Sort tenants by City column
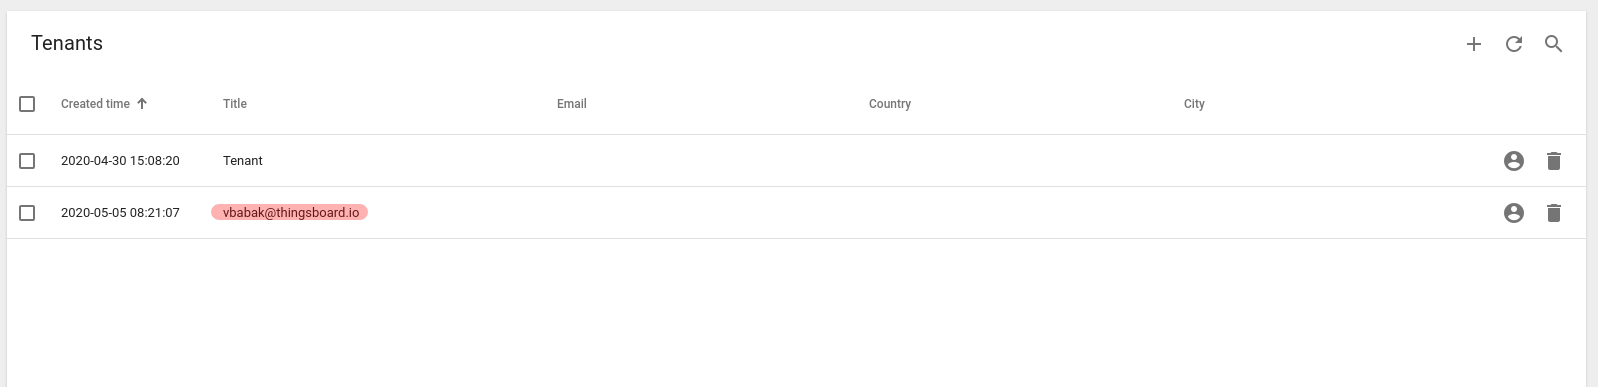Image resolution: width=1598 pixels, height=387 pixels. point(1194,104)
